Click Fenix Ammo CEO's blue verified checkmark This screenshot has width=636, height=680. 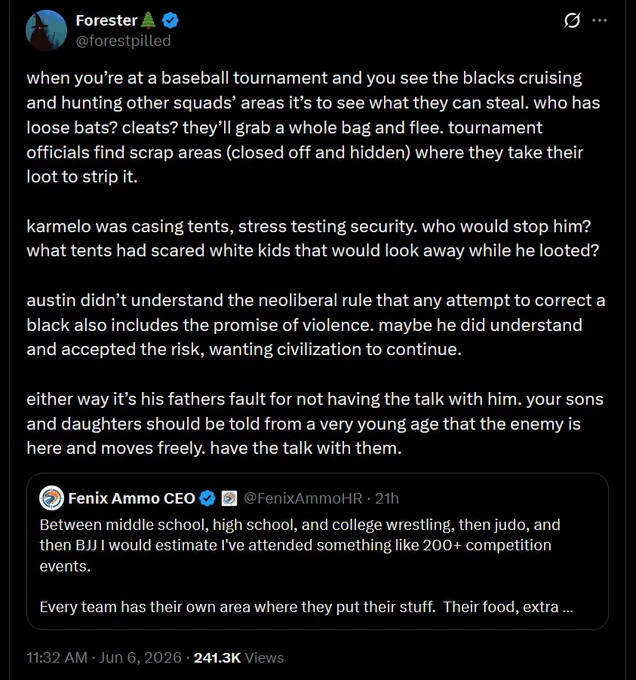tap(207, 498)
